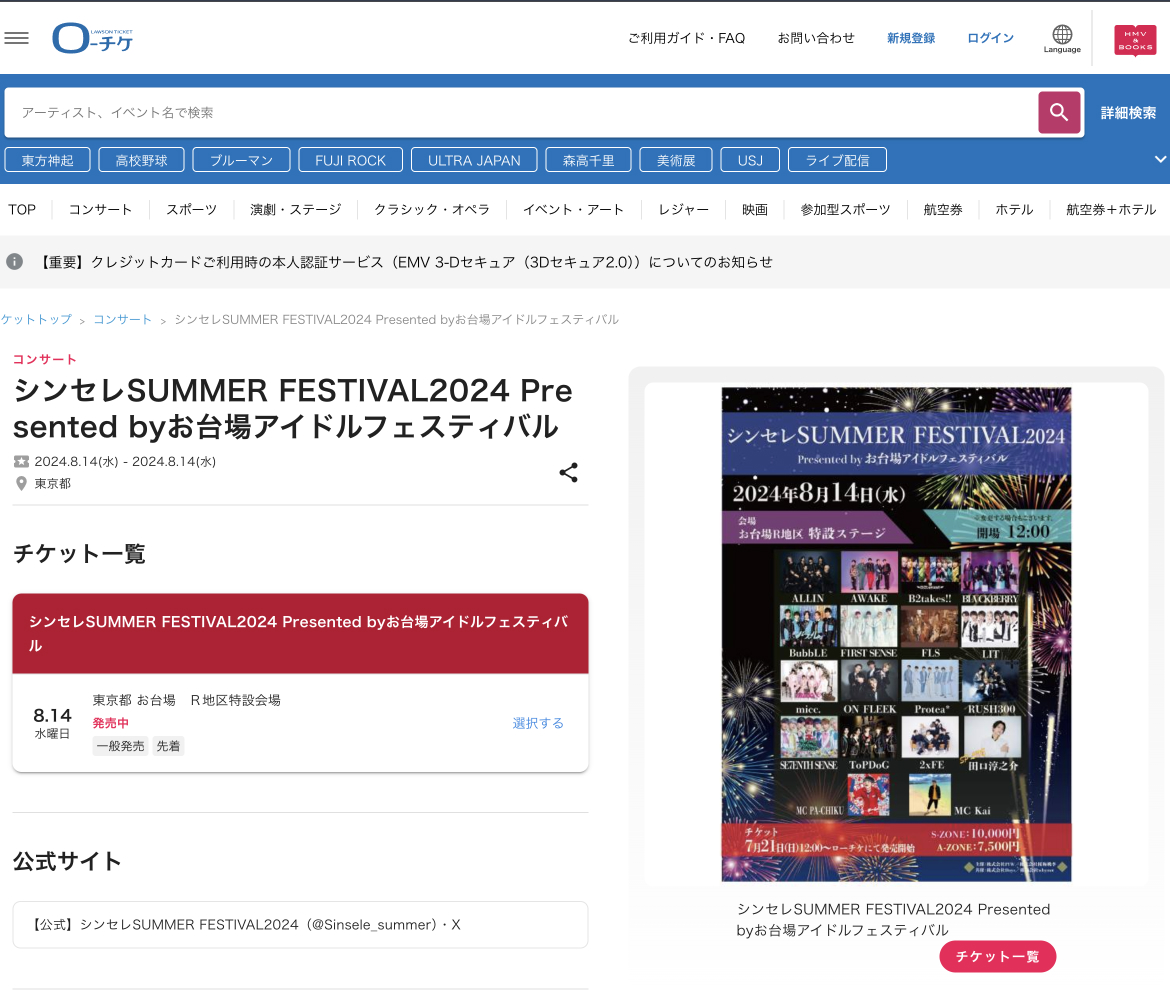Click 選択する for the 8.14 ticket

538,723
